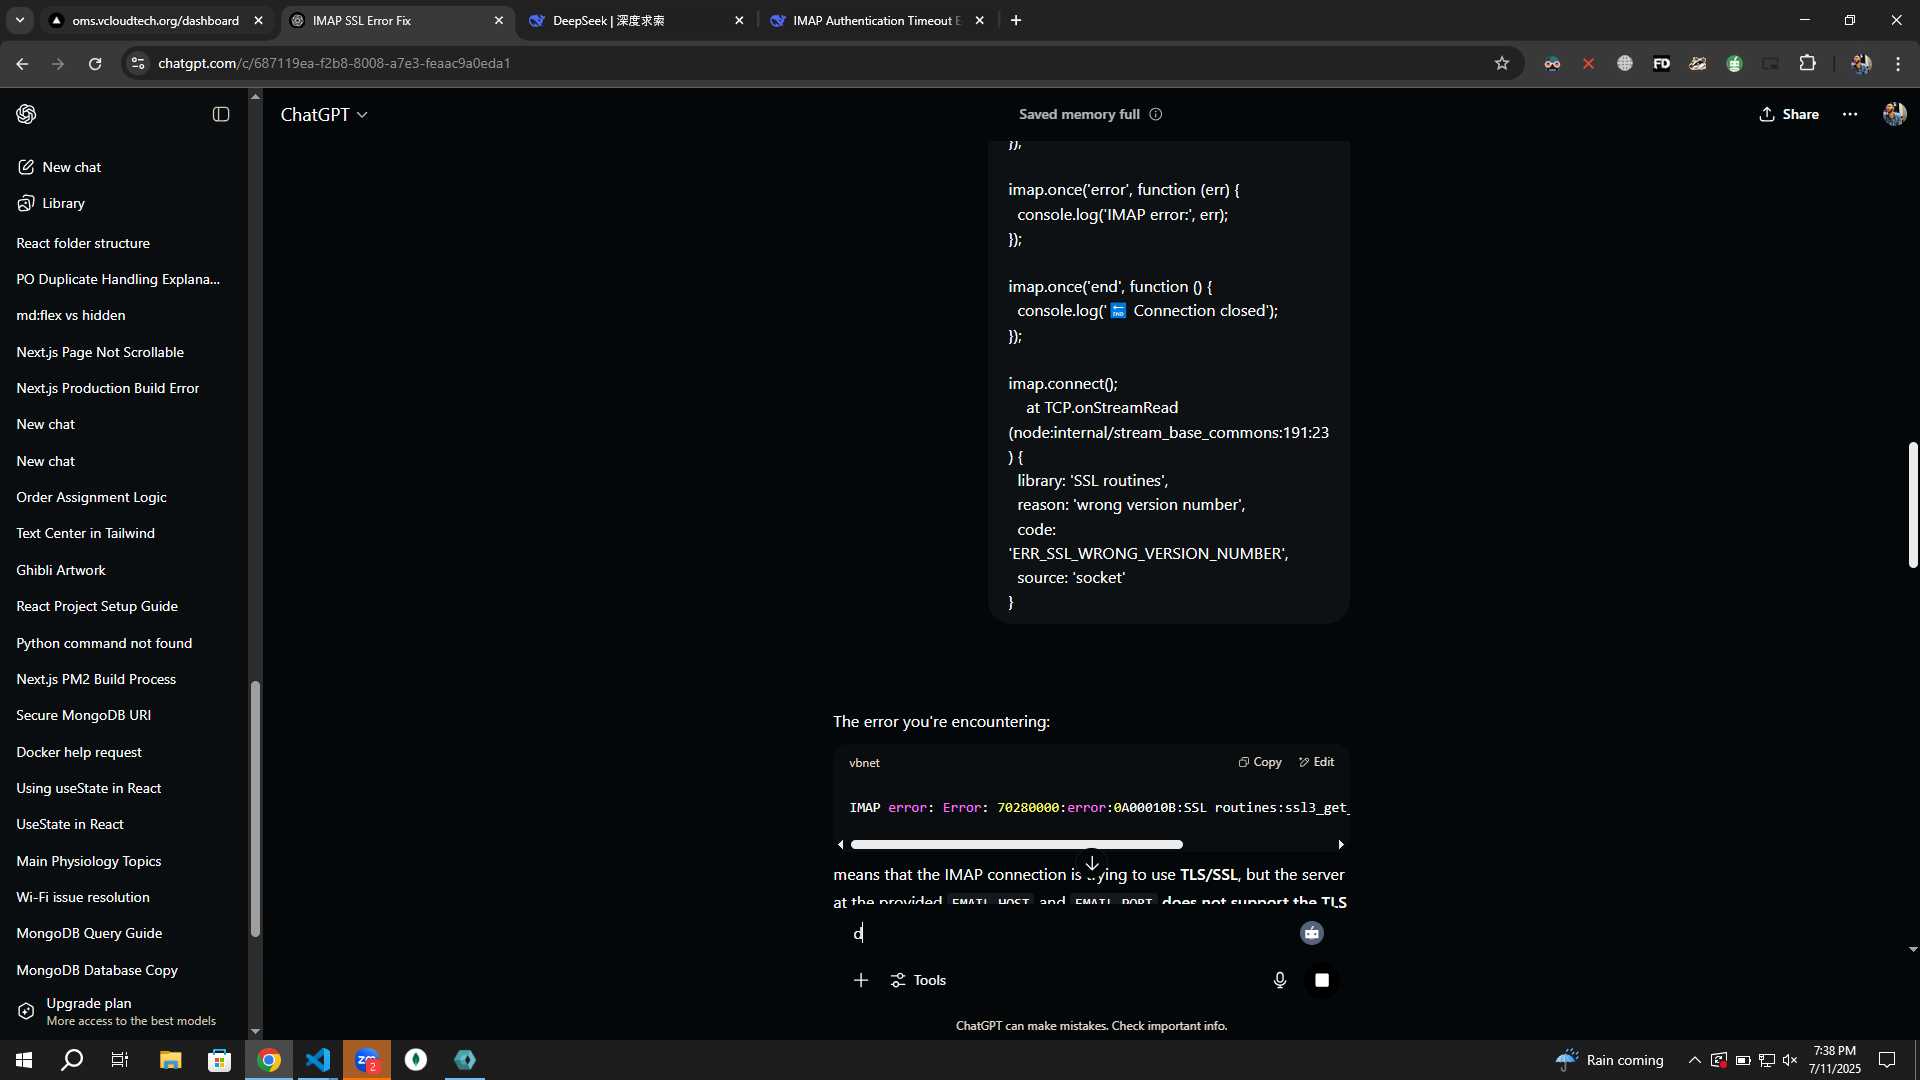Click the extension robot icon in message box
The width and height of the screenshot is (1920, 1080).
point(1312,933)
